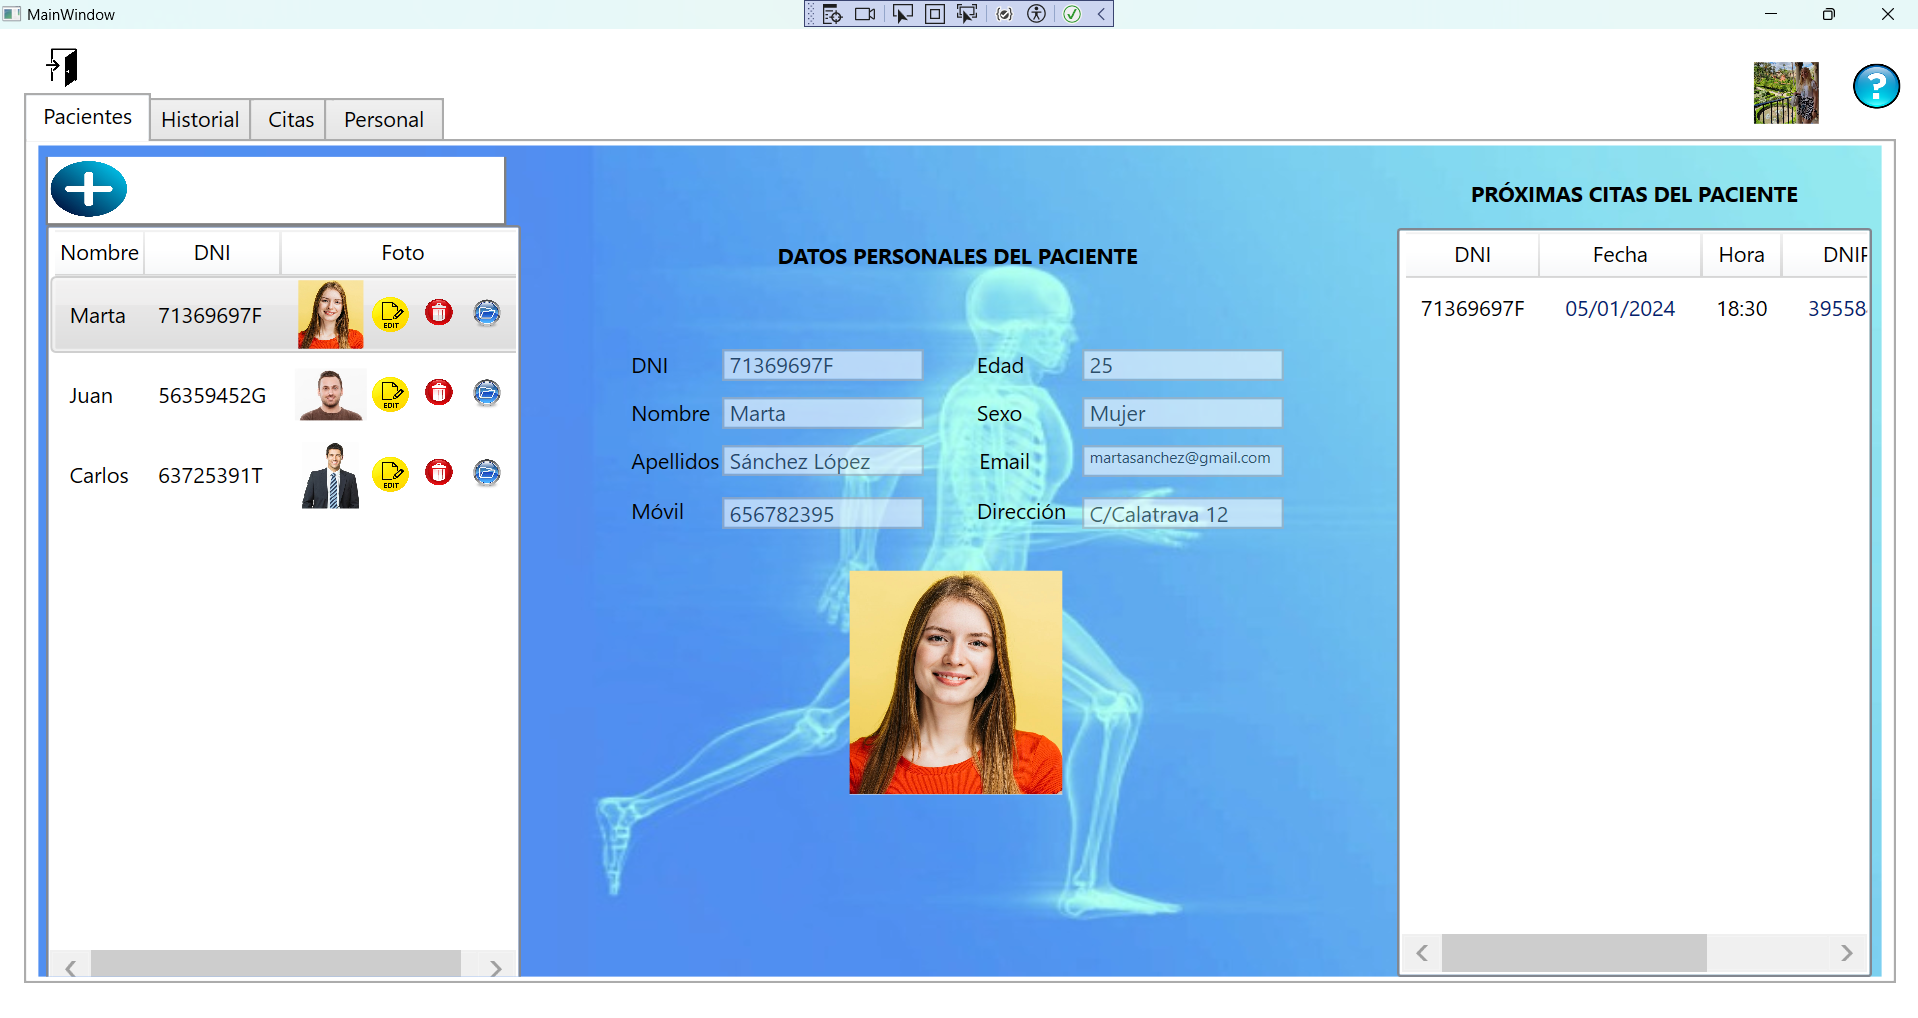This screenshot has width=1918, height=1018.
Task: Click the patient list horizontal scrollbar thumb
Action: (x=276, y=964)
